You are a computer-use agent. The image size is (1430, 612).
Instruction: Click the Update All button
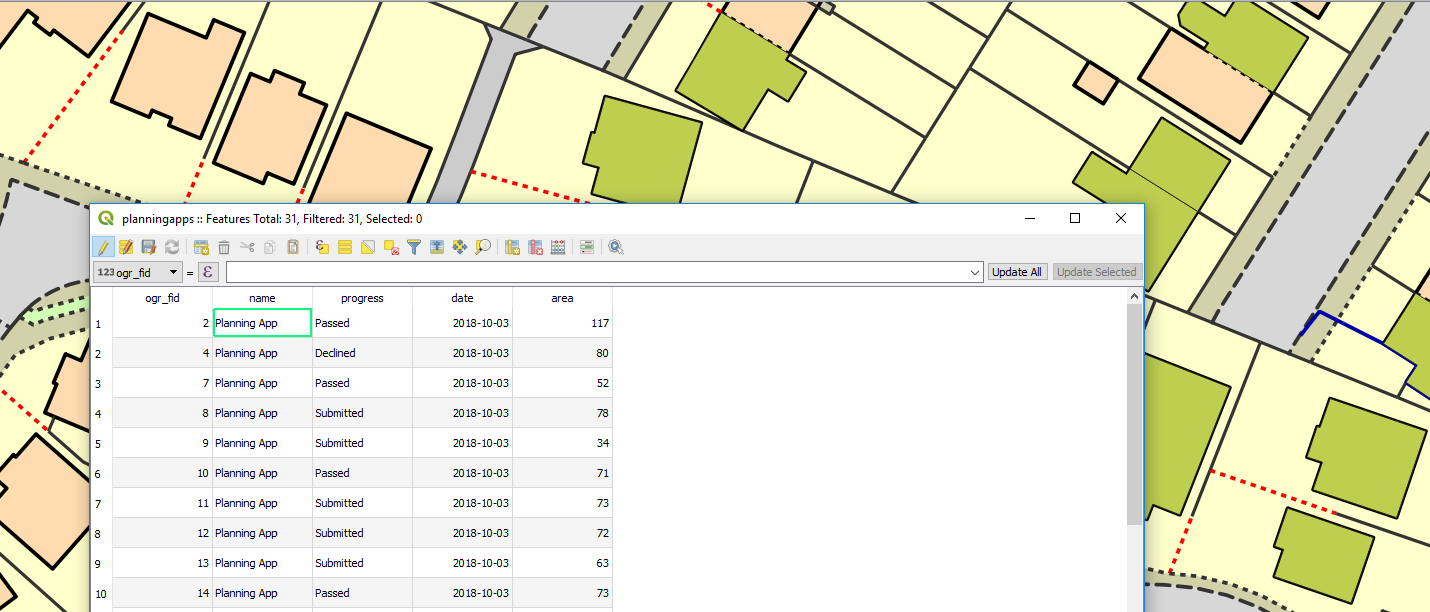coord(1016,271)
